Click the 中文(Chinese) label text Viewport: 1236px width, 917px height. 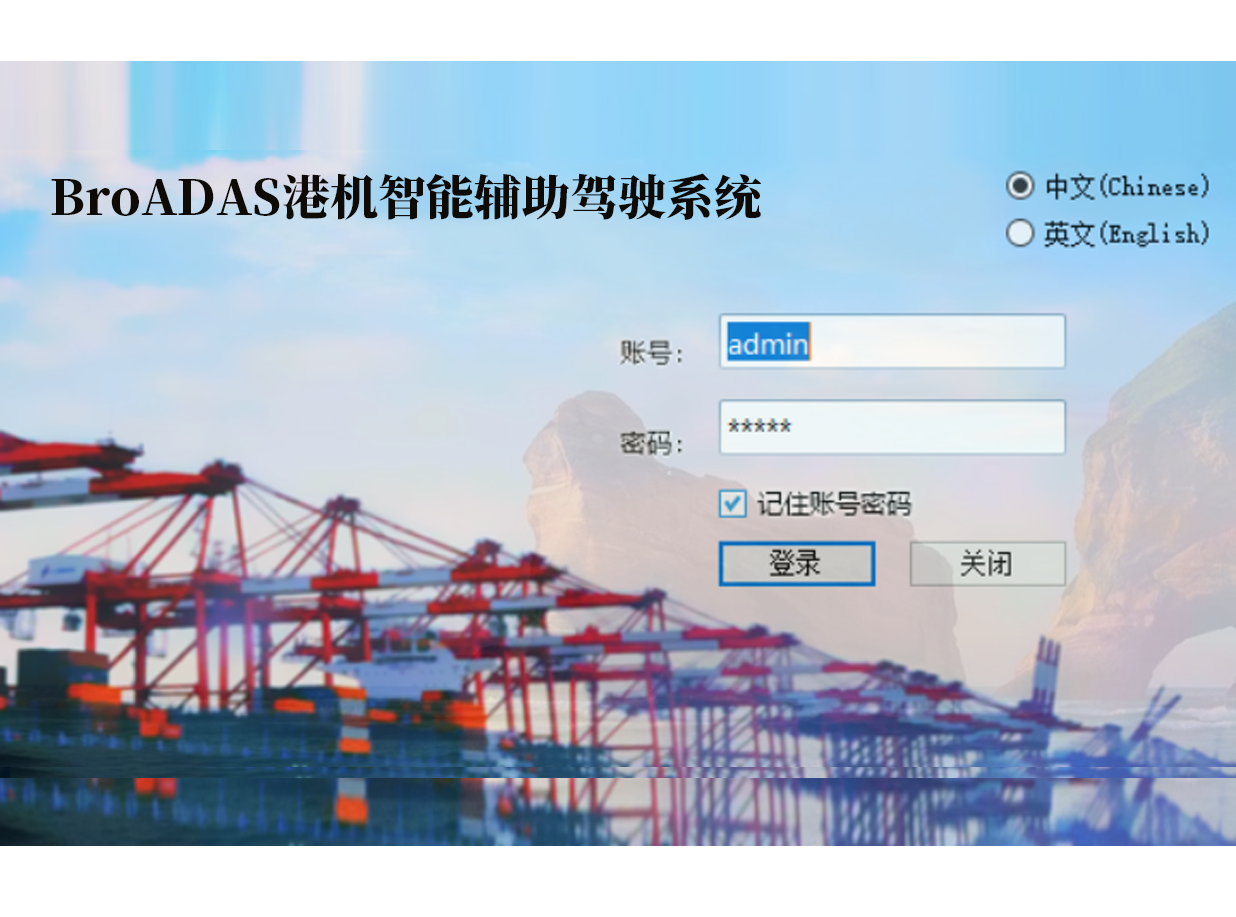(1127, 187)
